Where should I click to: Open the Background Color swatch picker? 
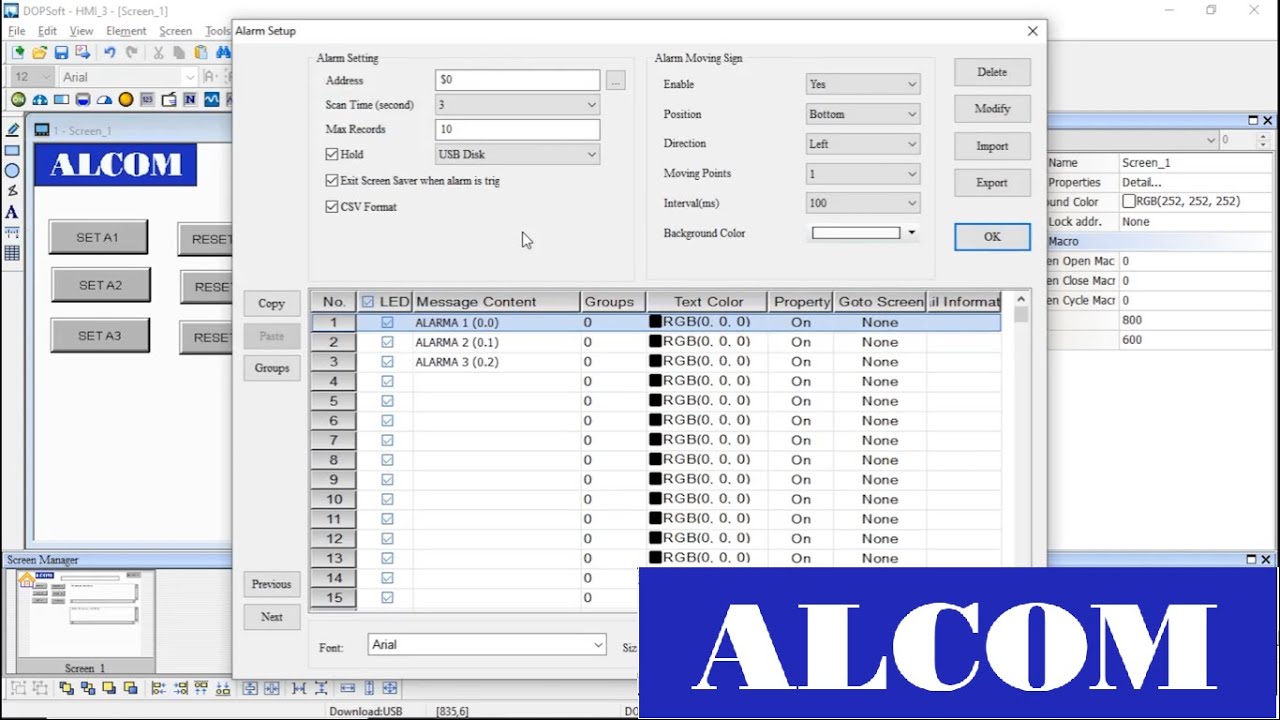864,233
